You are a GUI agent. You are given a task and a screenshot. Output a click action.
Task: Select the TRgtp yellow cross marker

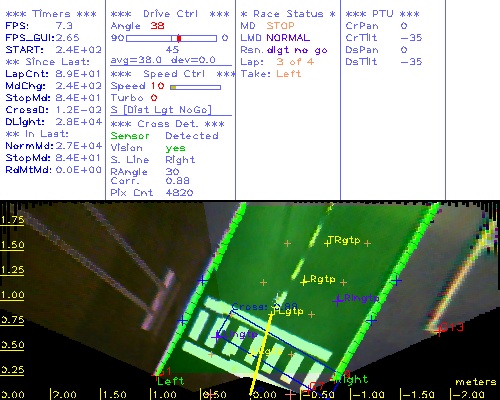(327, 243)
